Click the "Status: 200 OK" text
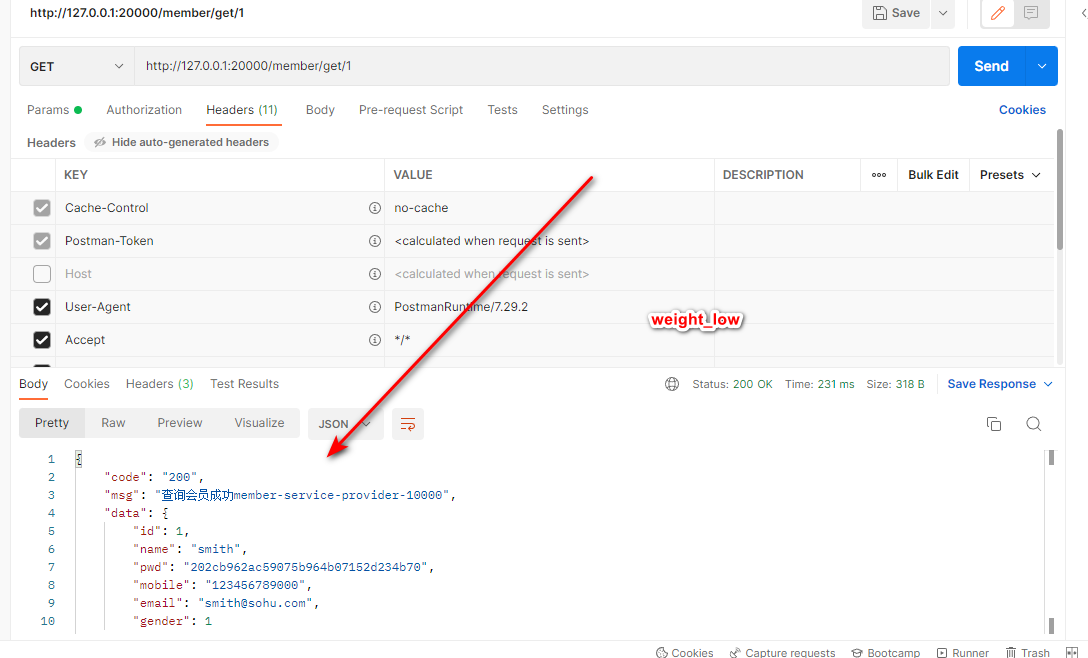 732,385
